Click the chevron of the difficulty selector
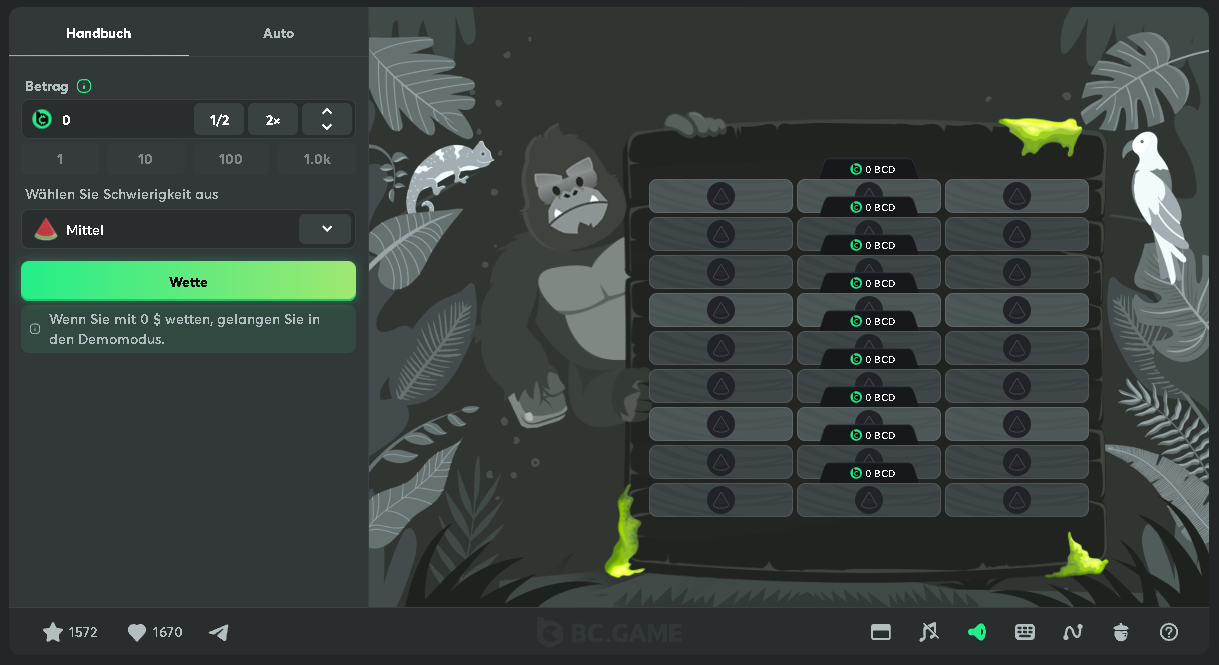 [326, 229]
